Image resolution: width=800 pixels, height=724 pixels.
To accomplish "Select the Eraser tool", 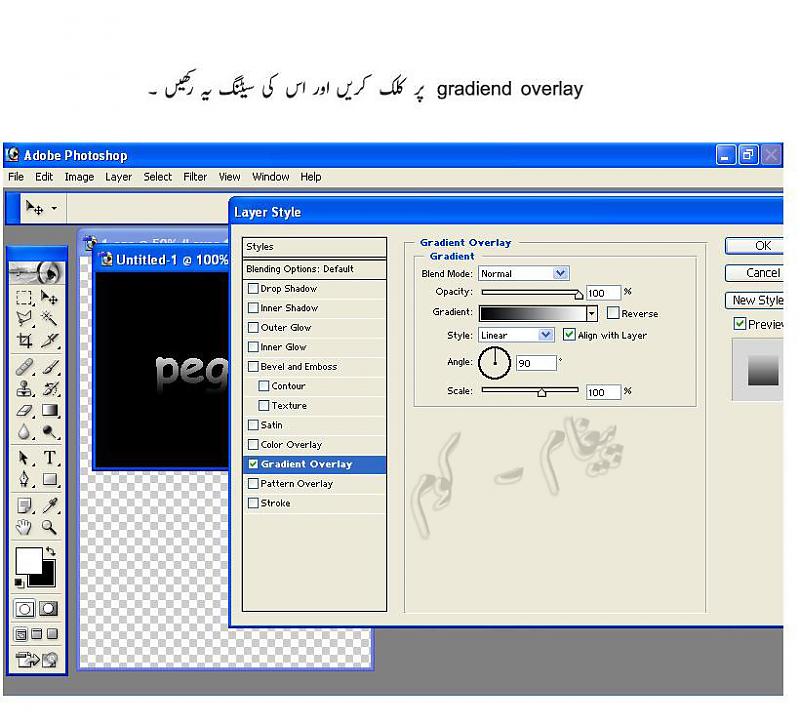I will [24, 410].
